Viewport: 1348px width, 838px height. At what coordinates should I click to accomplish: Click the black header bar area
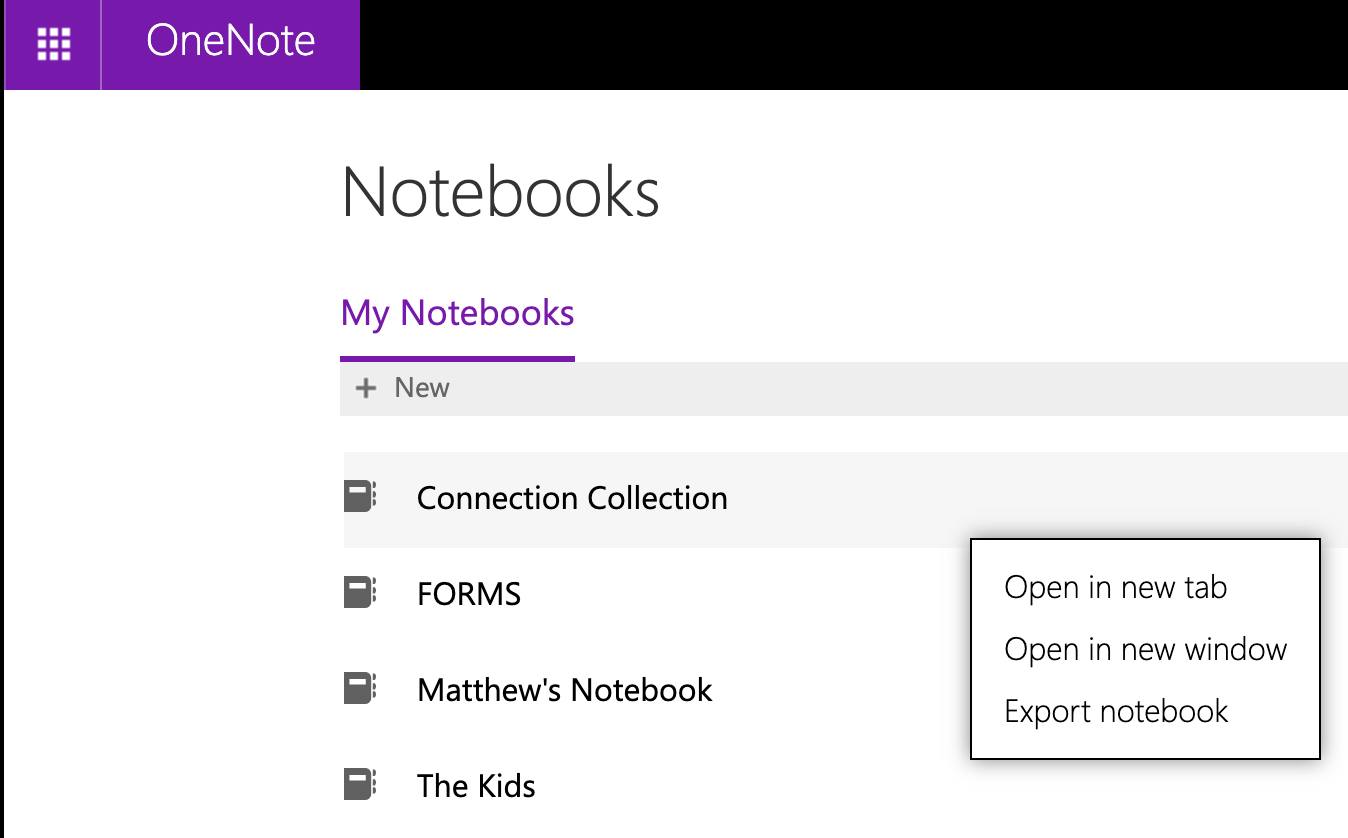pos(850,45)
